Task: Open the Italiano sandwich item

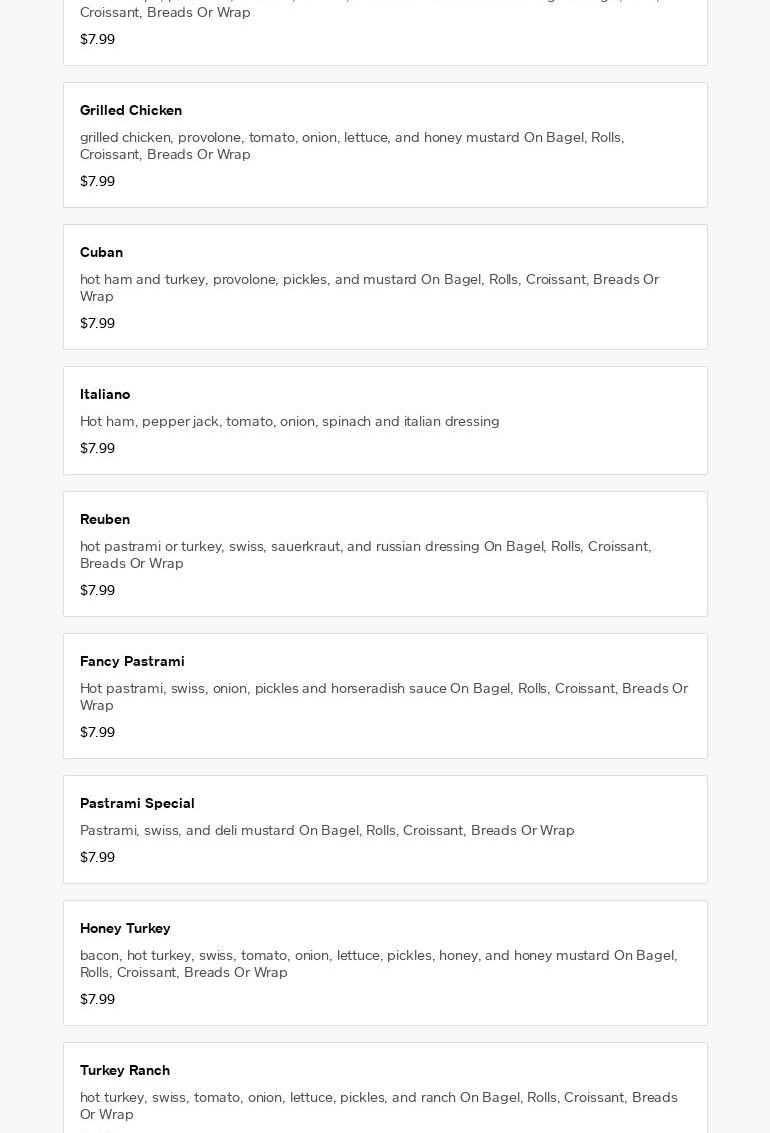Action: 105,394
